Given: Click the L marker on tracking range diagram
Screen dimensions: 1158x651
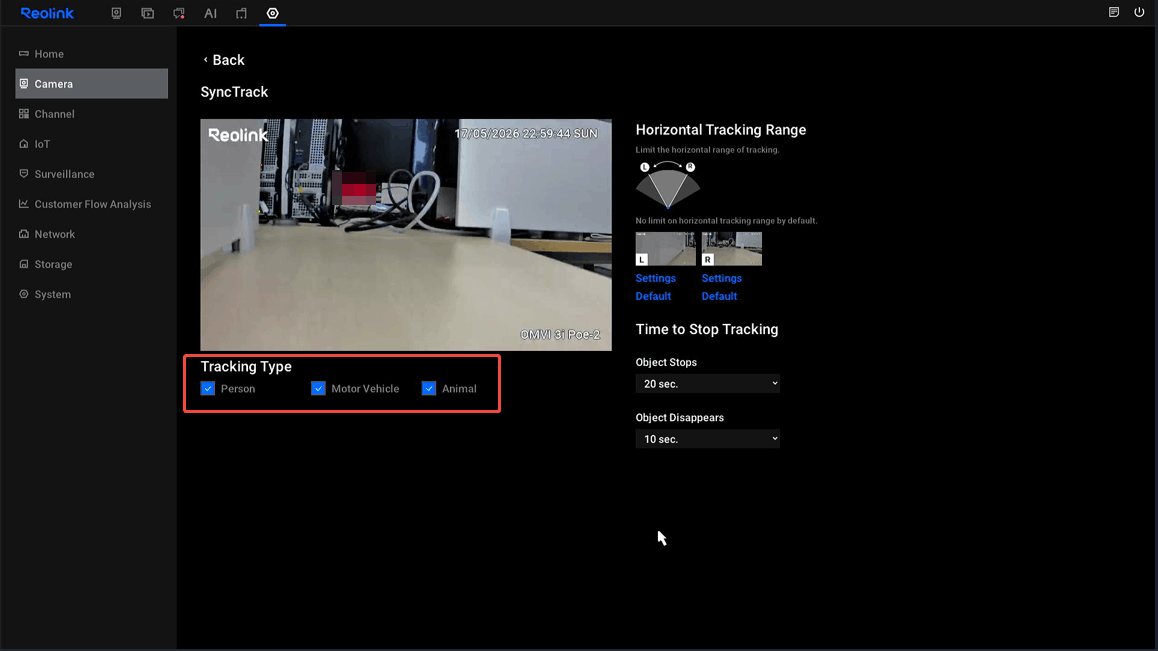Looking at the screenshot, I should coord(645,167).
